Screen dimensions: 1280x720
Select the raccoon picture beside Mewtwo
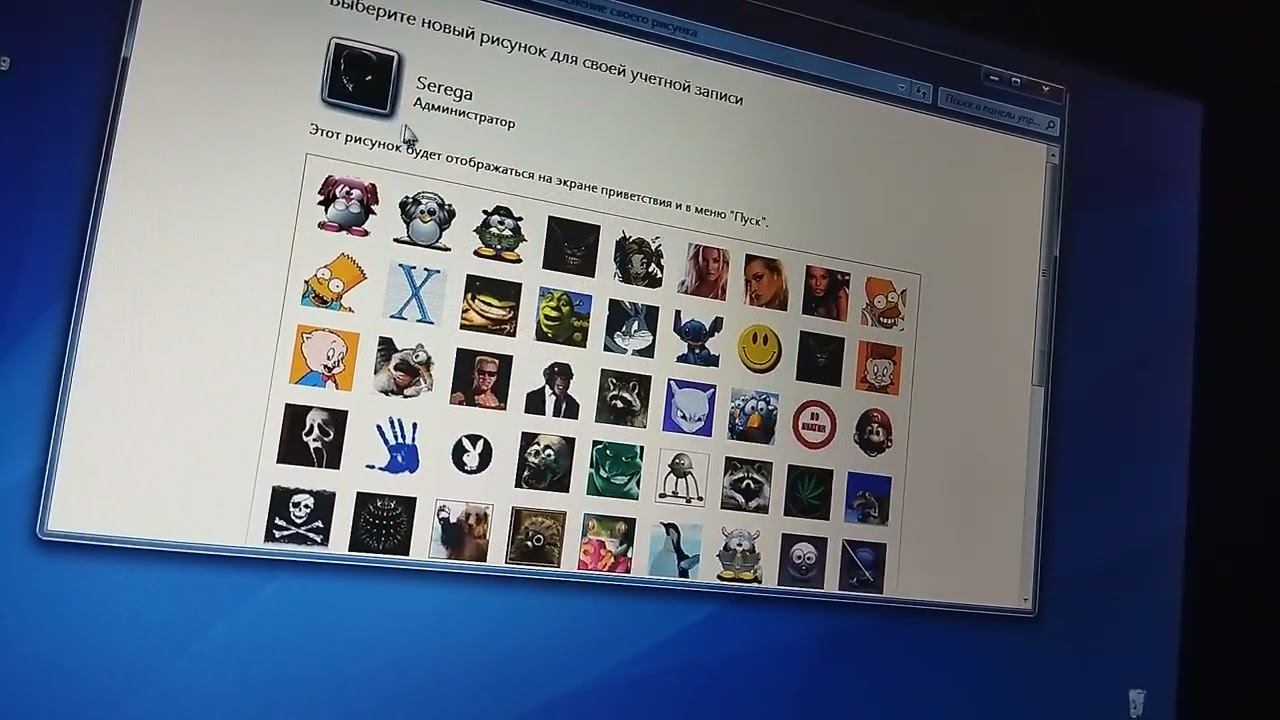click(x=623, y=398)
